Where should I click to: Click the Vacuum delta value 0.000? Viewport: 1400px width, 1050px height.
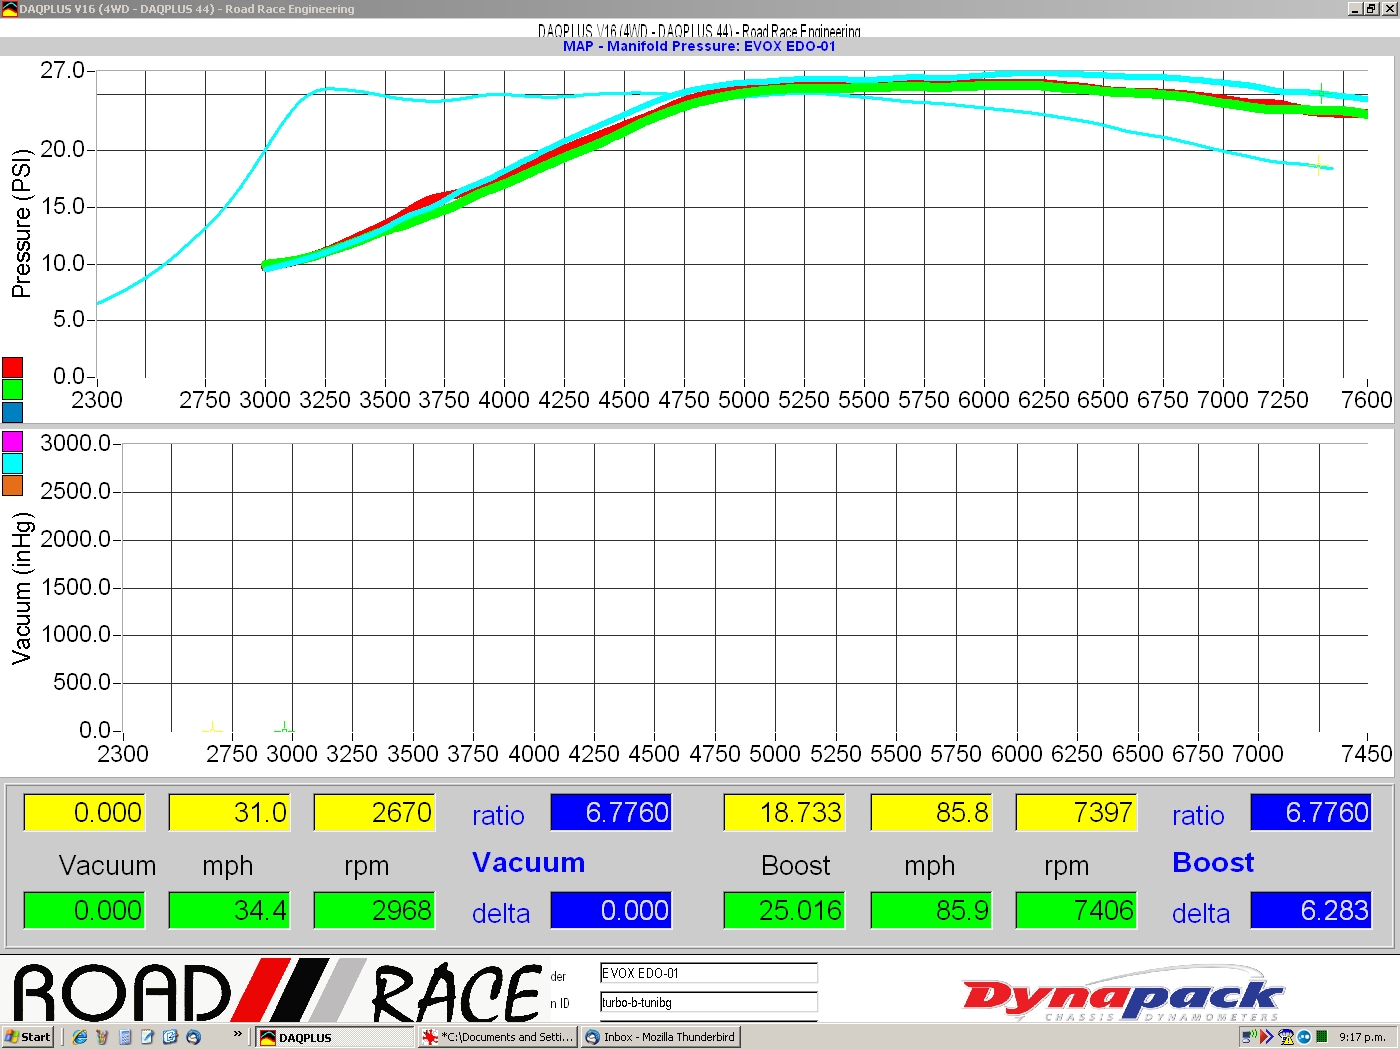[611, 911]
